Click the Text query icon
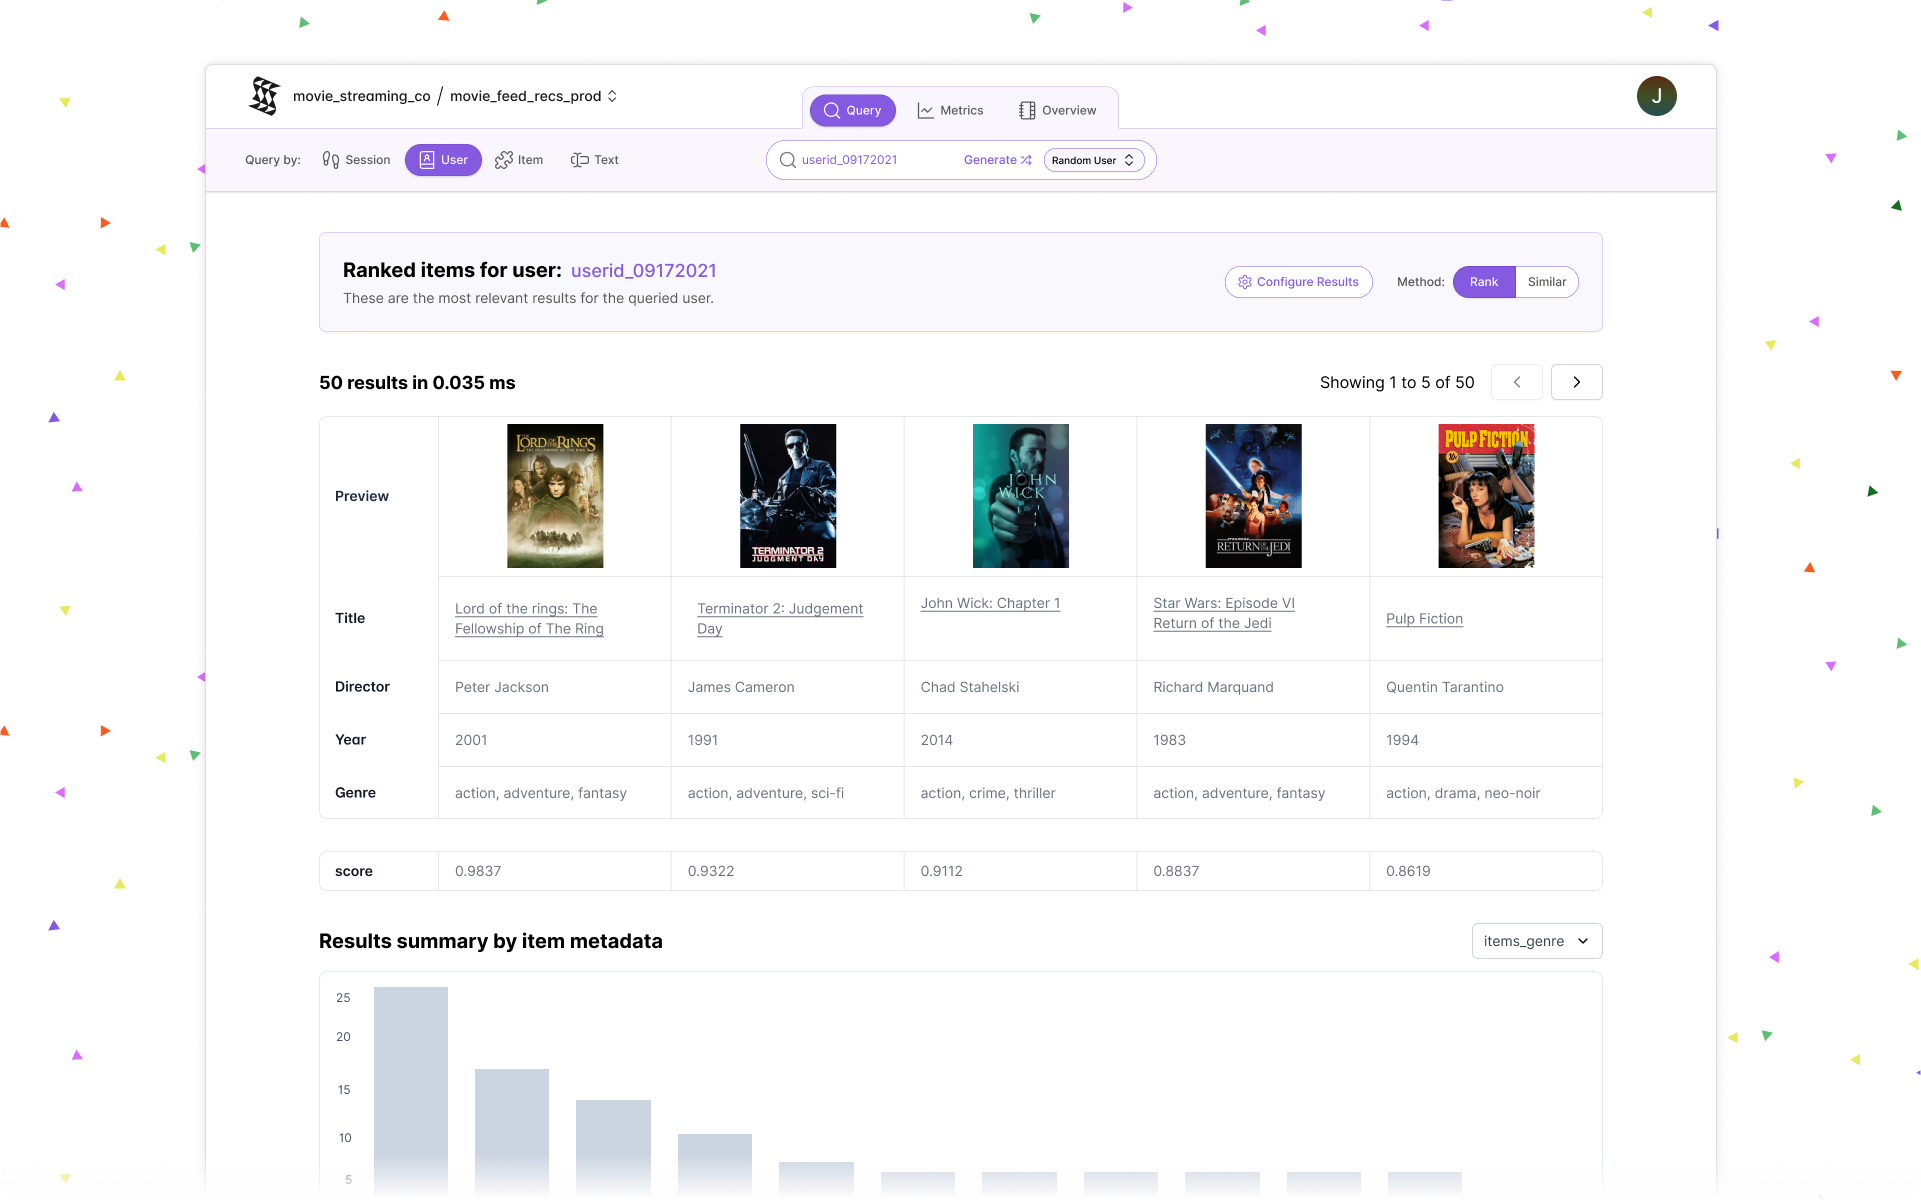 click(x=579, y=160)
